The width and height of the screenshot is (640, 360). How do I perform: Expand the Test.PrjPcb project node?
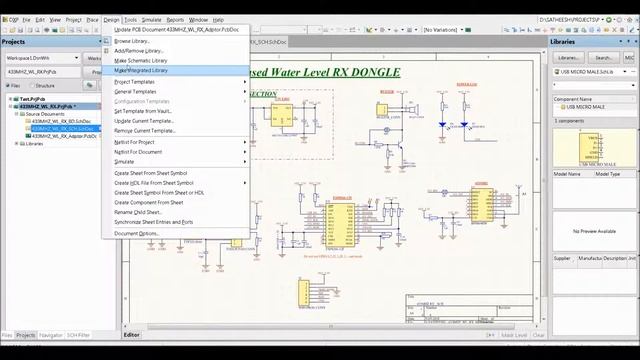coord(10,99)
